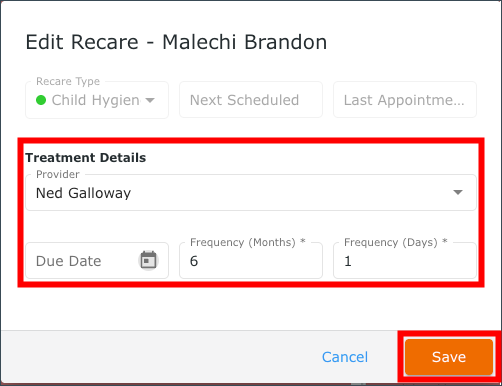Click the Frequency (Months) label

tap(248, 242)
